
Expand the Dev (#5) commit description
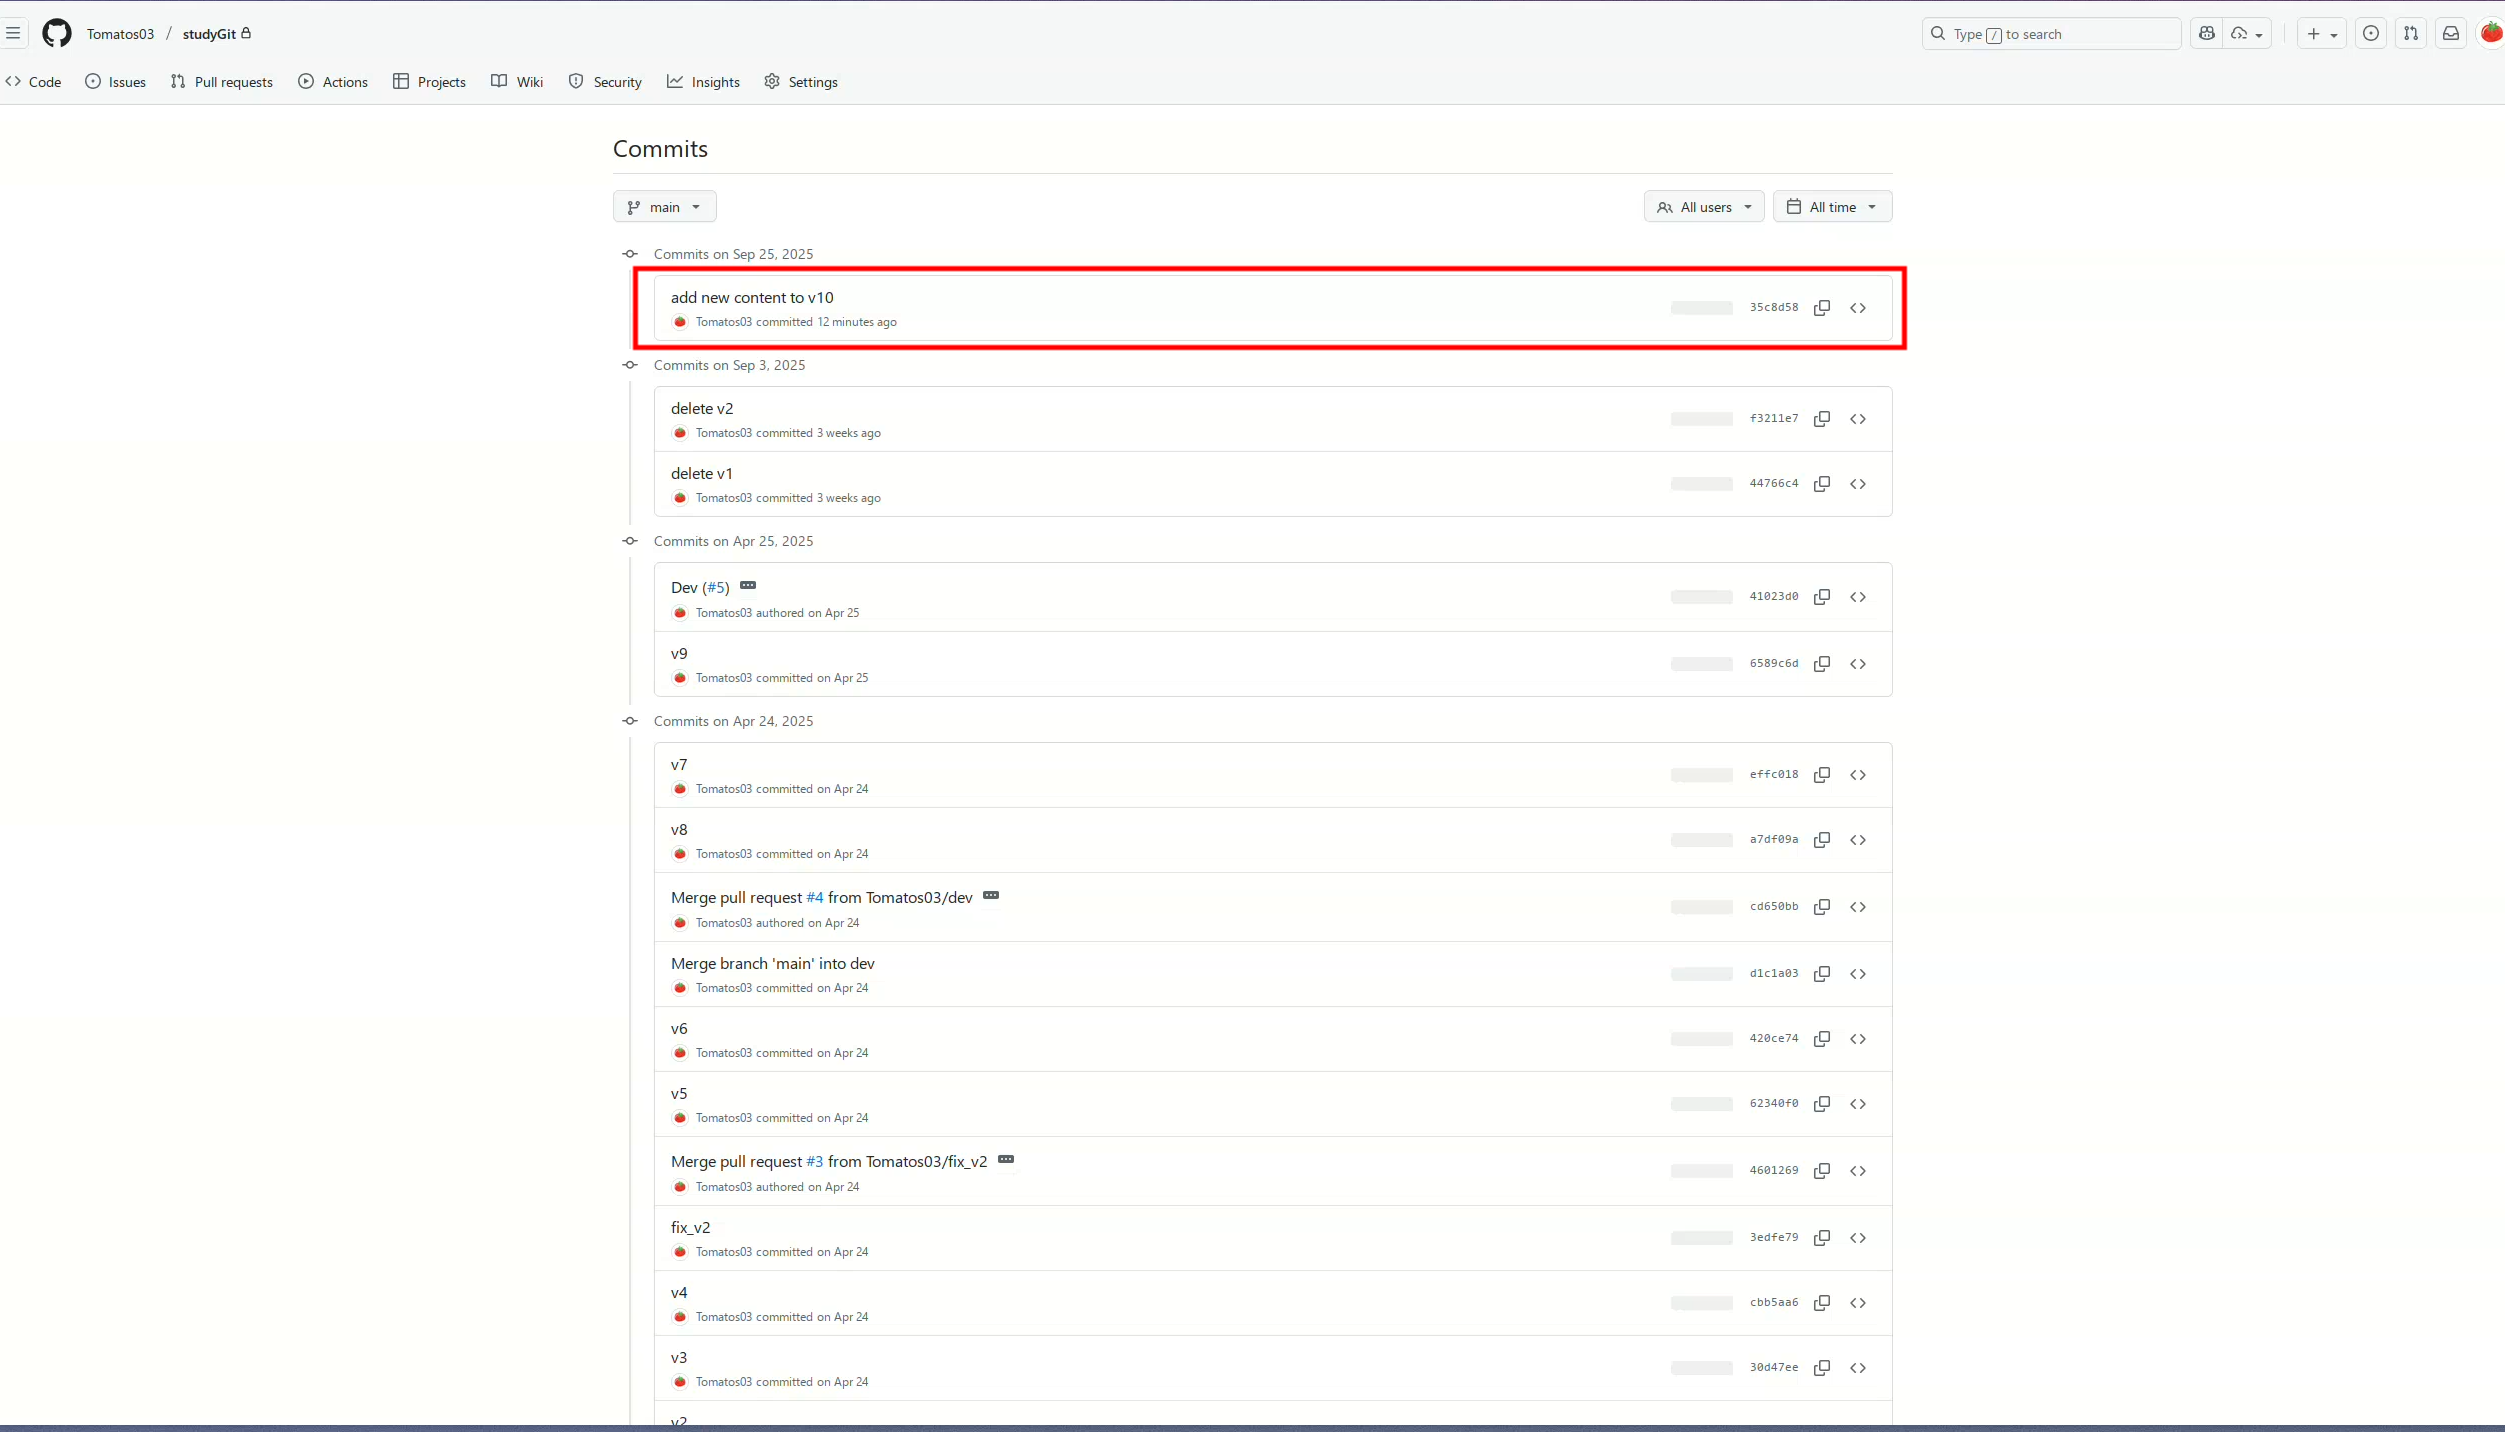748,586
